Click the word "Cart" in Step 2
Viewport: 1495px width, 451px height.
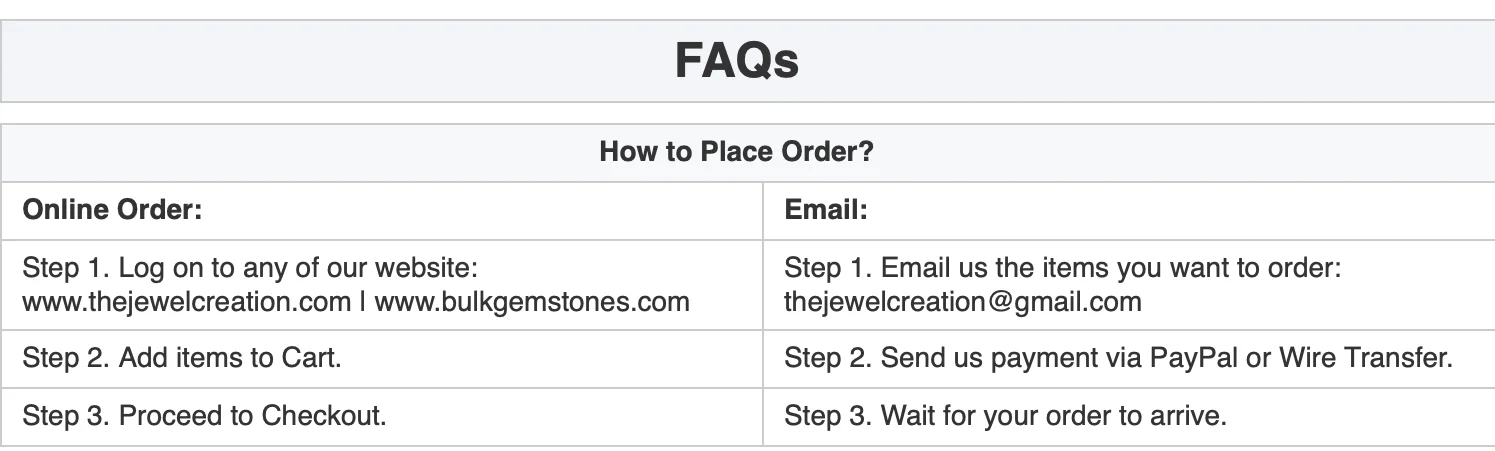coord(311,358)
